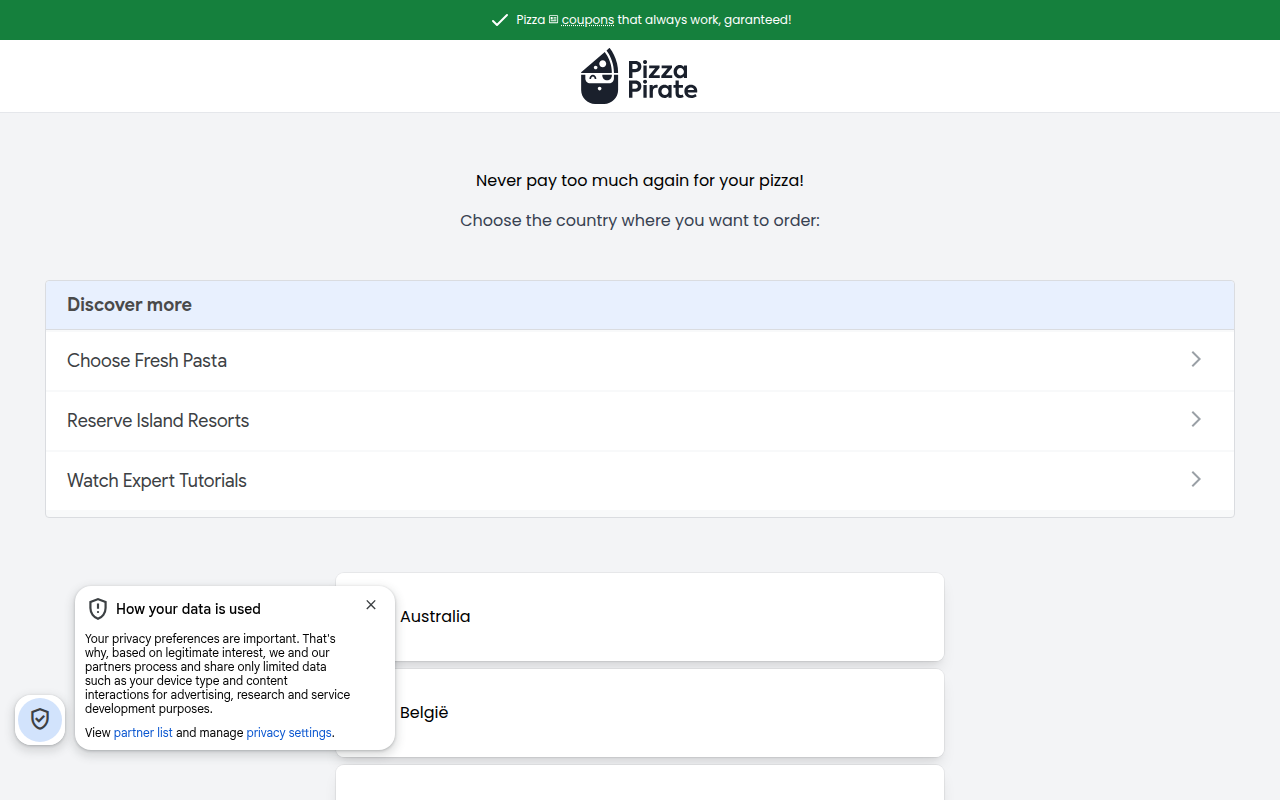
Task: Click the shield icon beside 'How your data is used'
Action: (98, 609)
